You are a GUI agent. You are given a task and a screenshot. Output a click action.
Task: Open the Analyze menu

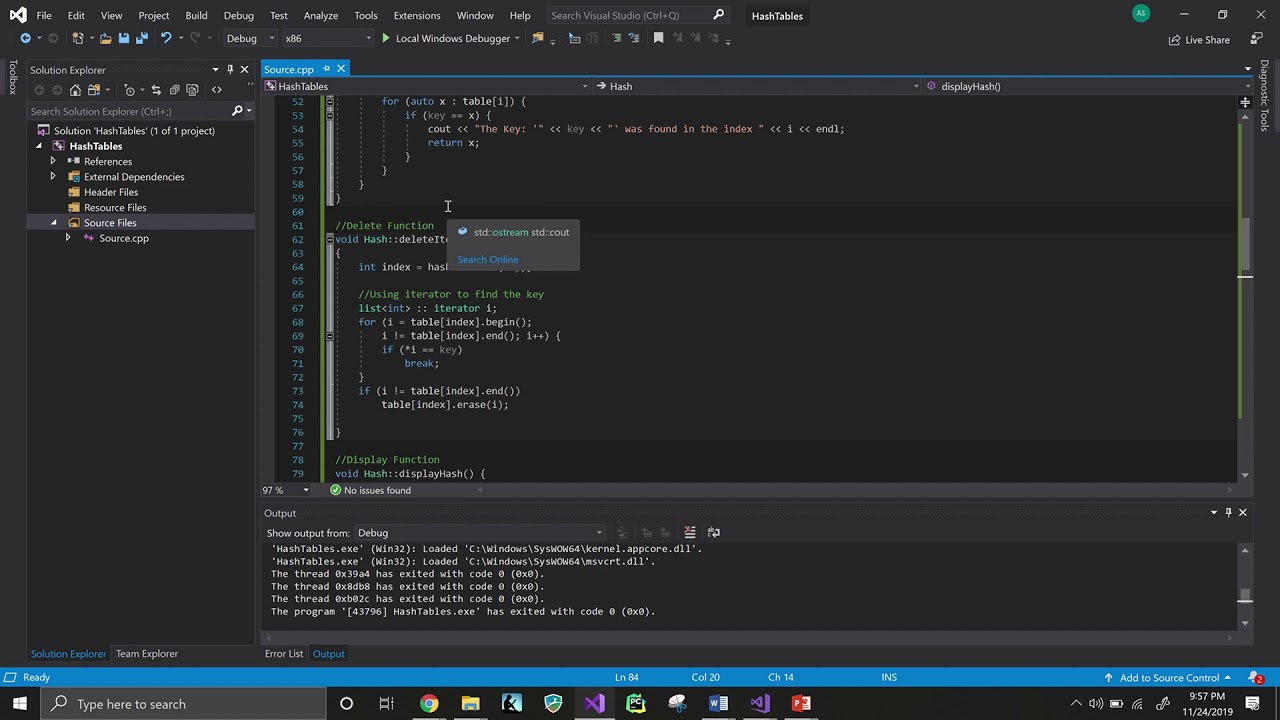pyautogui.click(x=321, y=15)
